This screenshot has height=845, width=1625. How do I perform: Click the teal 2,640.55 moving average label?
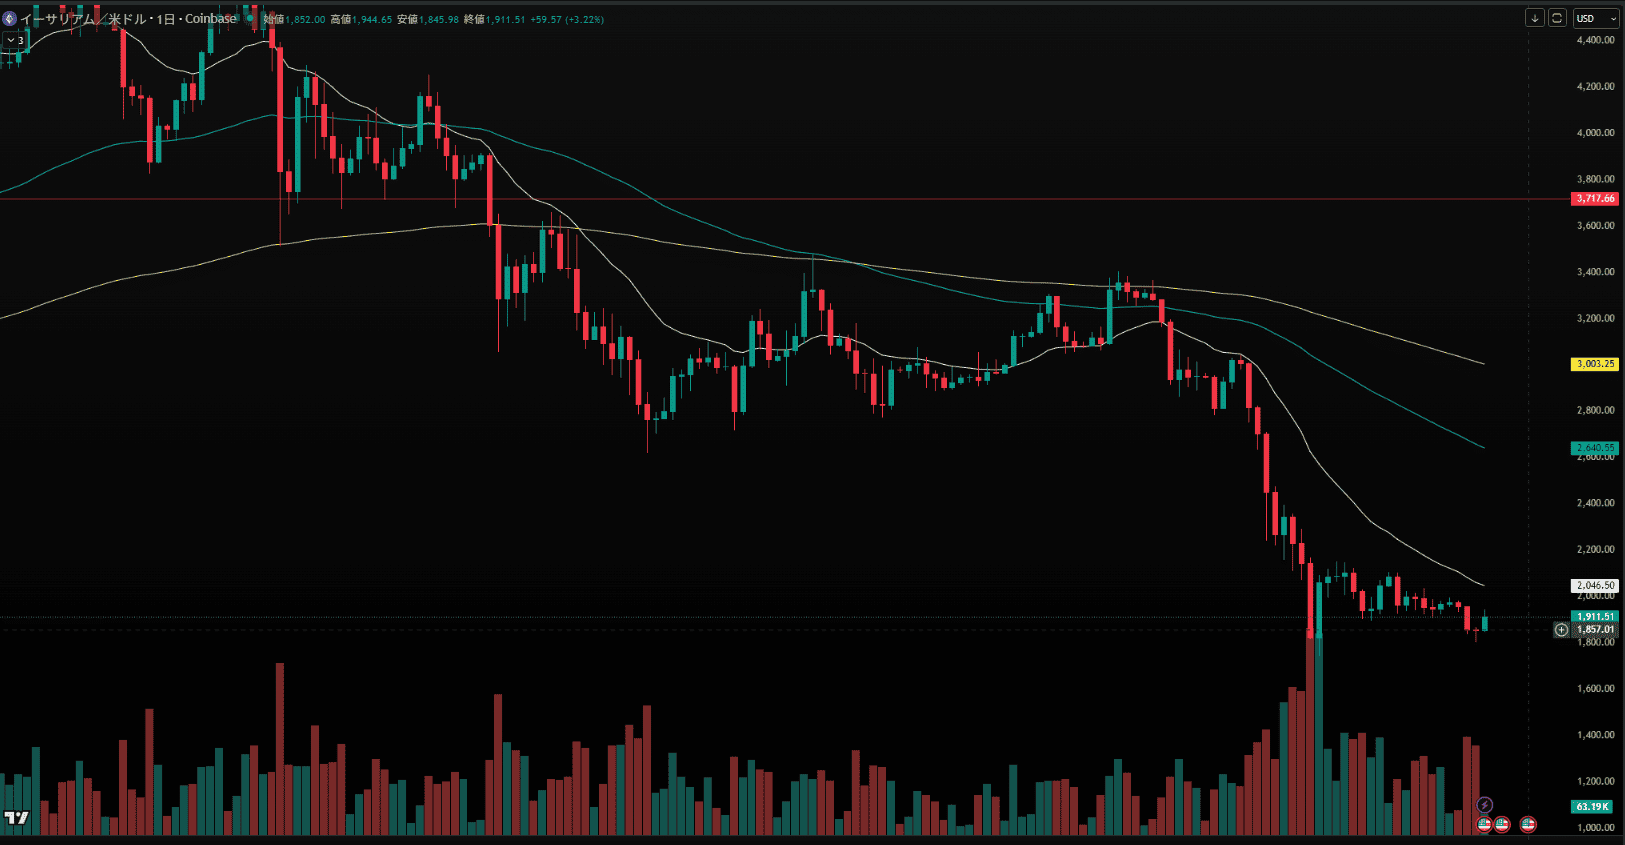point(1595,448)
